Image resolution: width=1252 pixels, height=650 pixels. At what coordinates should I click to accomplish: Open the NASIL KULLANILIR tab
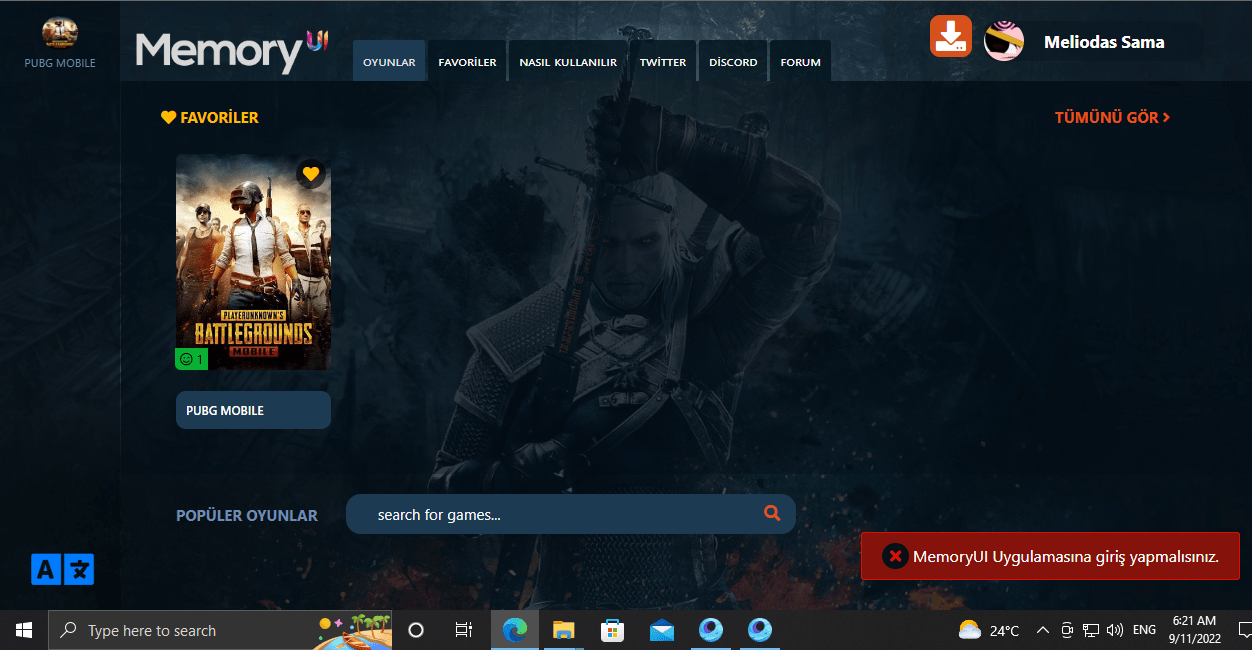[x=568, y=62]
